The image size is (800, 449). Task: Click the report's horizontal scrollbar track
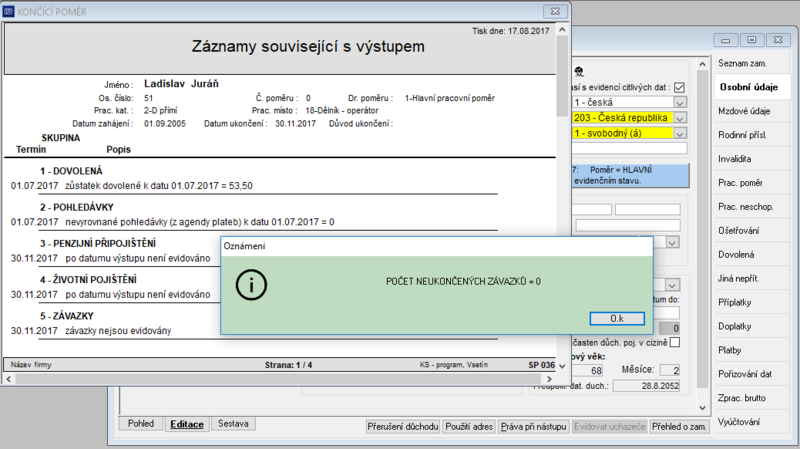click(279, 379)
